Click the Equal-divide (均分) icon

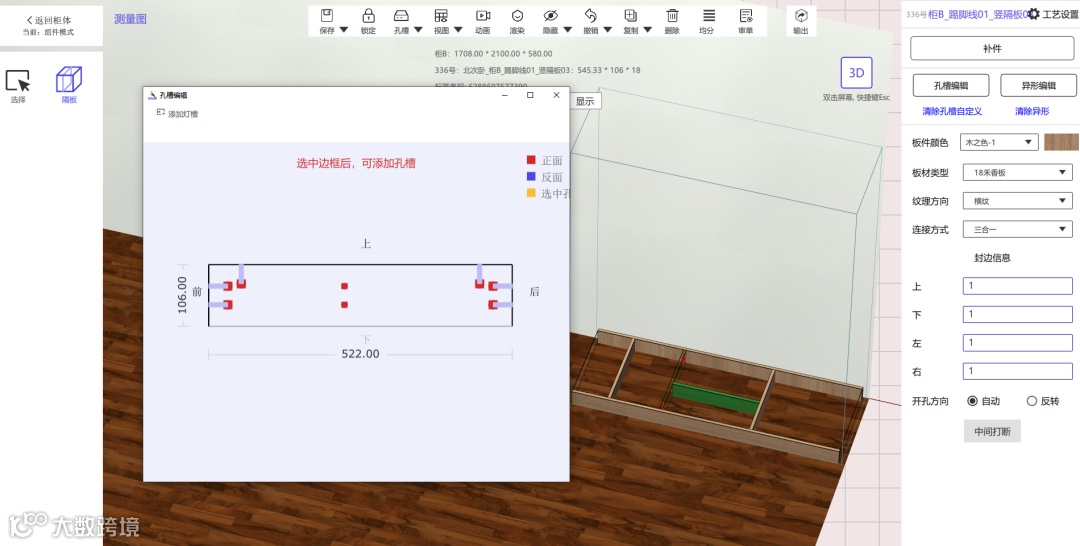coord(709,16)
